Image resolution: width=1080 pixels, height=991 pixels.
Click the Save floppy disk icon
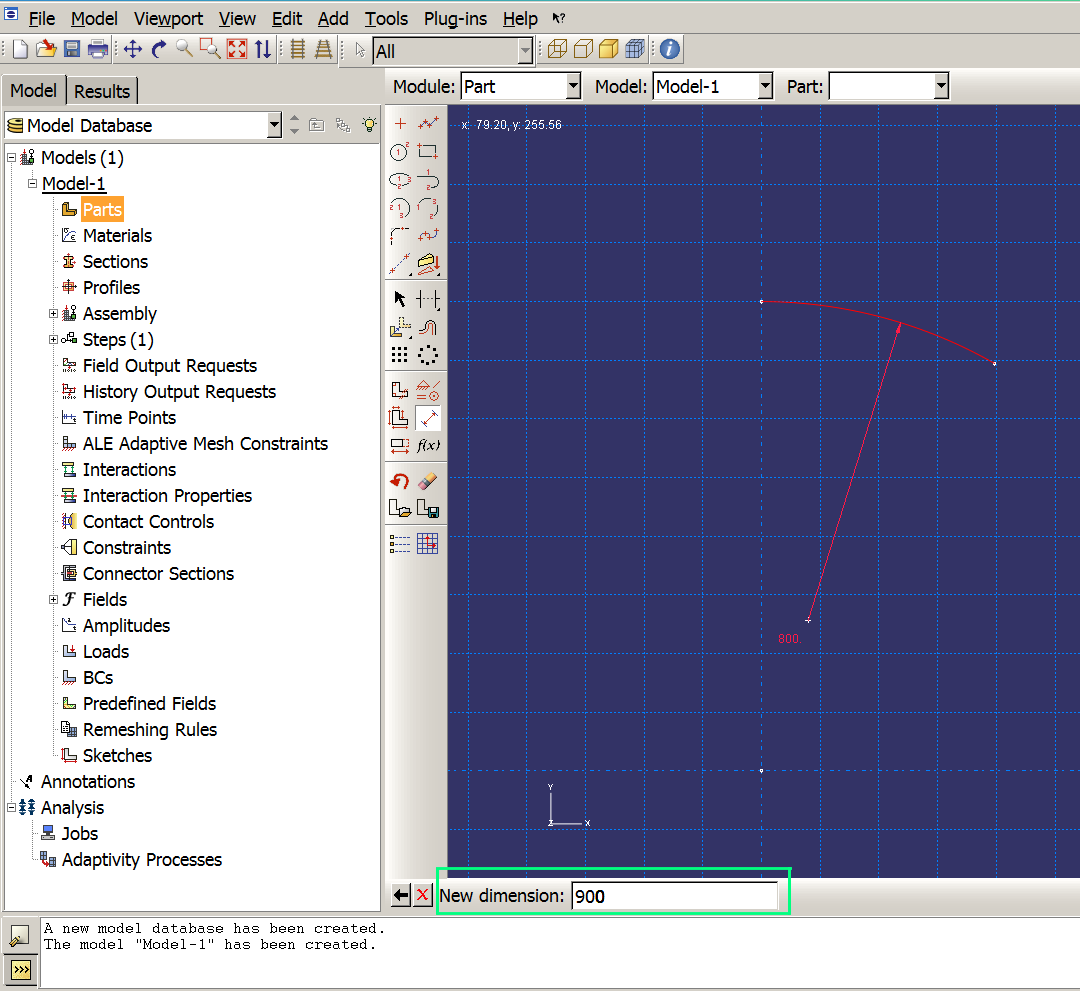72,49
